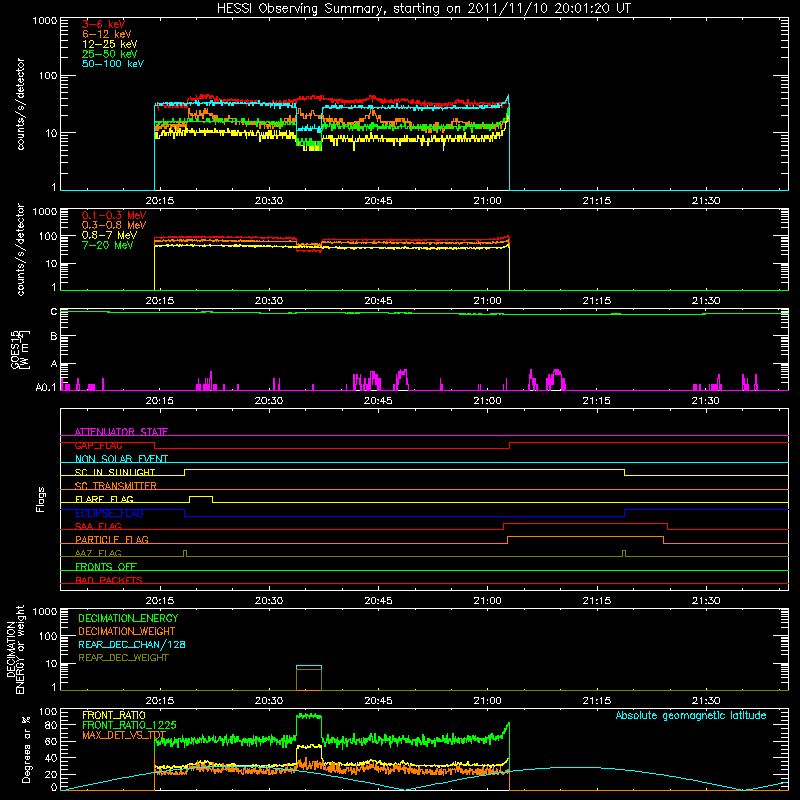800x800 pixels.
Task: Click the SC_IN_SUNLIGHT flag label
Action: point(115,472)
